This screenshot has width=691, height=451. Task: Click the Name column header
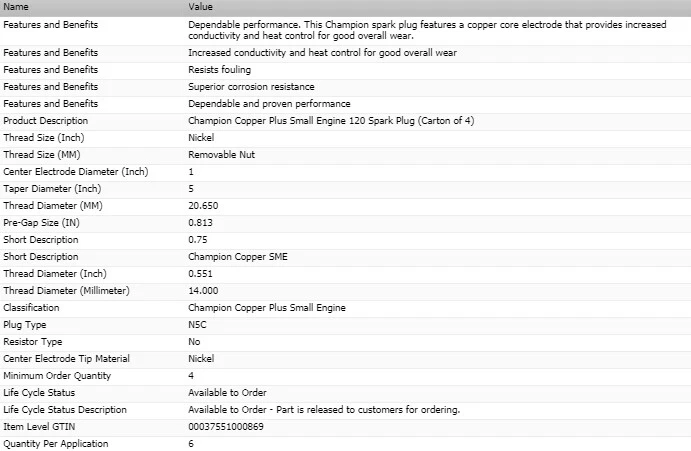tap(16, 7)
